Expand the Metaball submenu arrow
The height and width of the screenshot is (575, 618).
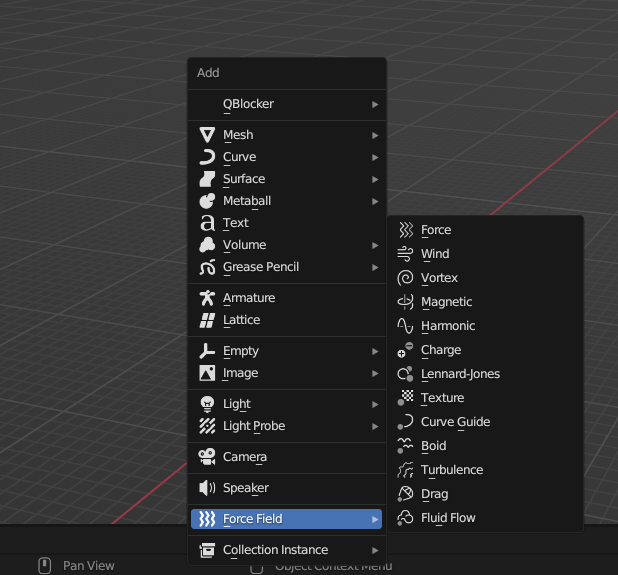point(375,201)
